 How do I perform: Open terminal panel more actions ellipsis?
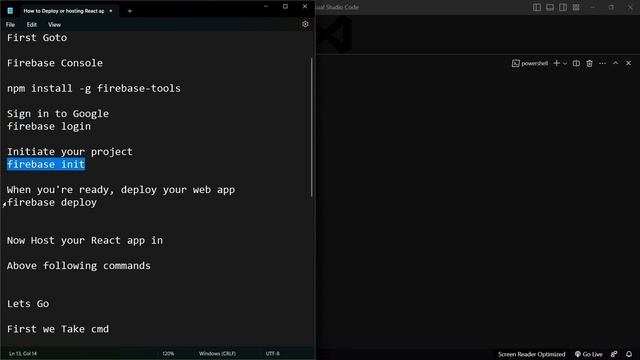tap(602, 64)
